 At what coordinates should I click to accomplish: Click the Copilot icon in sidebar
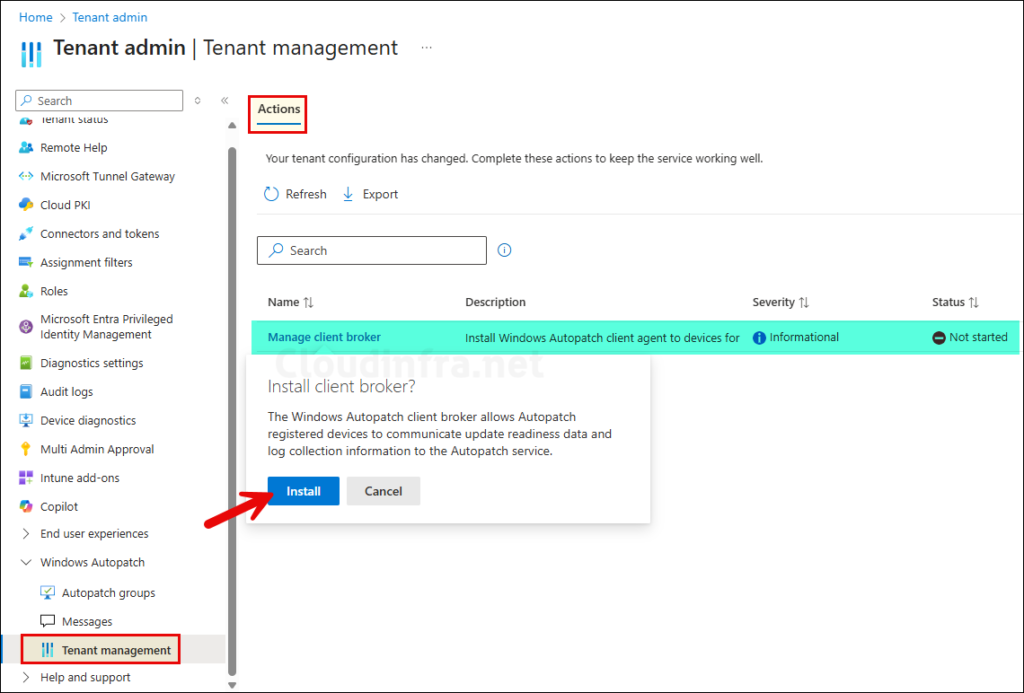click(x=26, y=507)
